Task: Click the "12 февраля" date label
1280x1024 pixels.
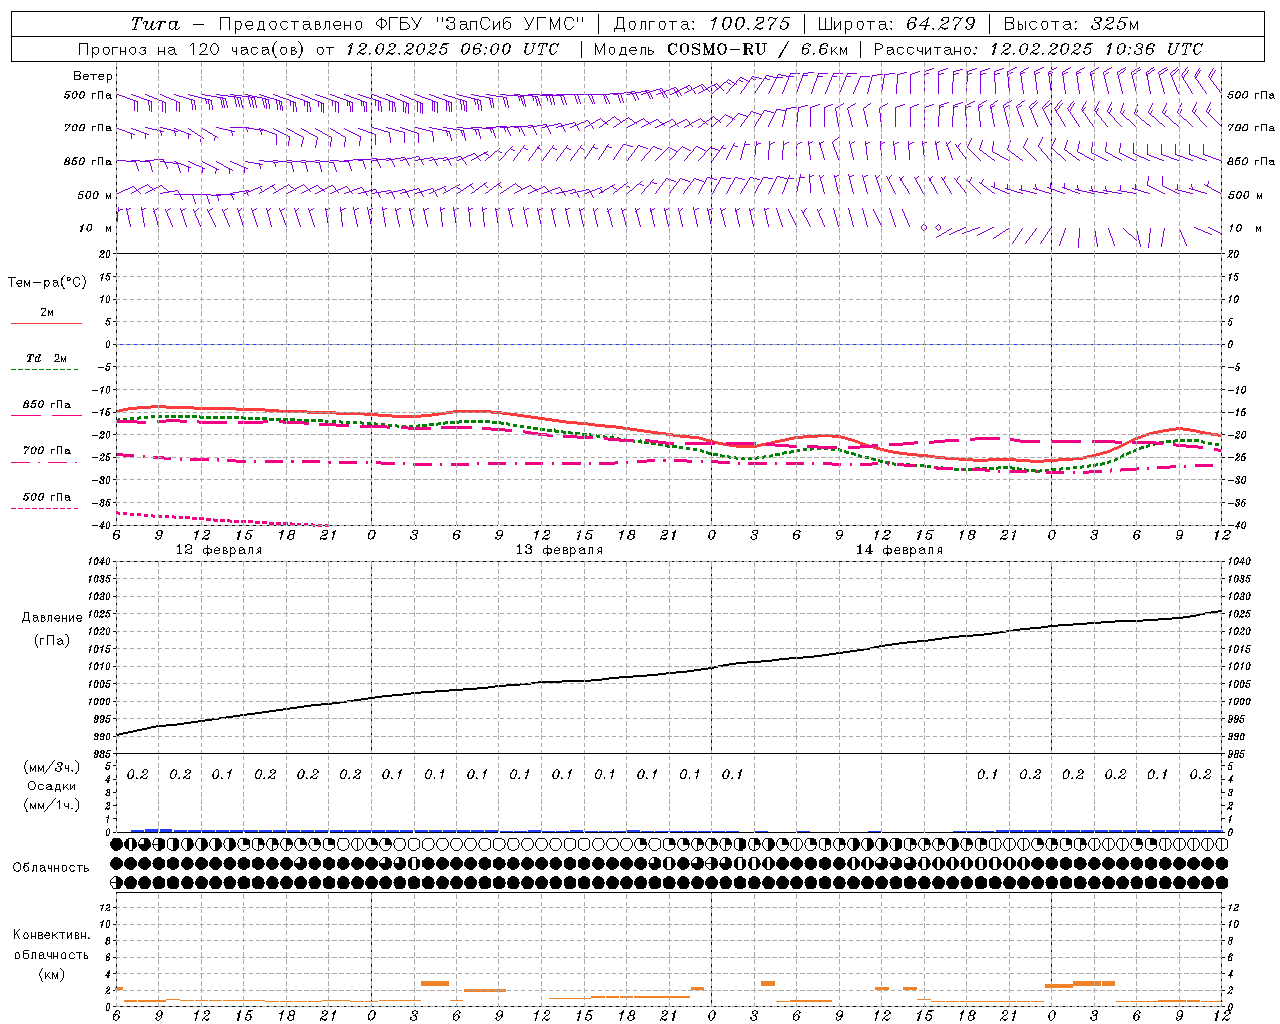Action: click(x=219, y=550)
